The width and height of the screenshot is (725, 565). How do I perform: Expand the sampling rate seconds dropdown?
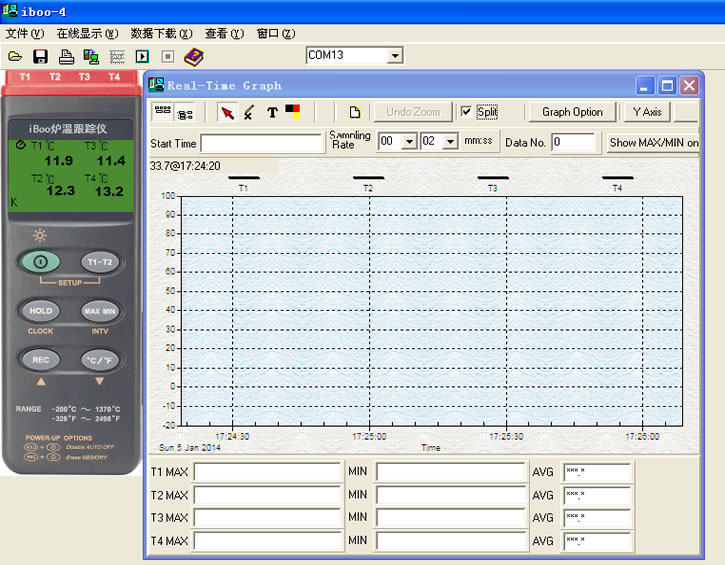450,142
